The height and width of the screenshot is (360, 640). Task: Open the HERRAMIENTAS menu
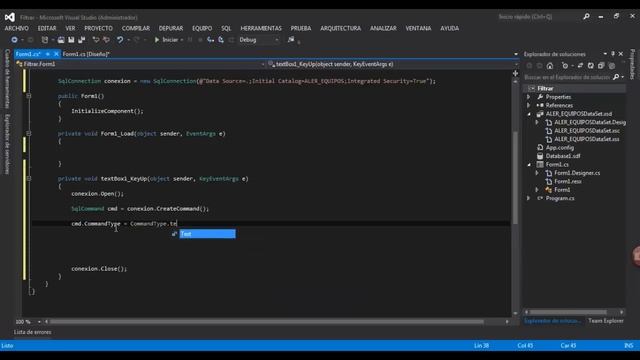[261, 28]
